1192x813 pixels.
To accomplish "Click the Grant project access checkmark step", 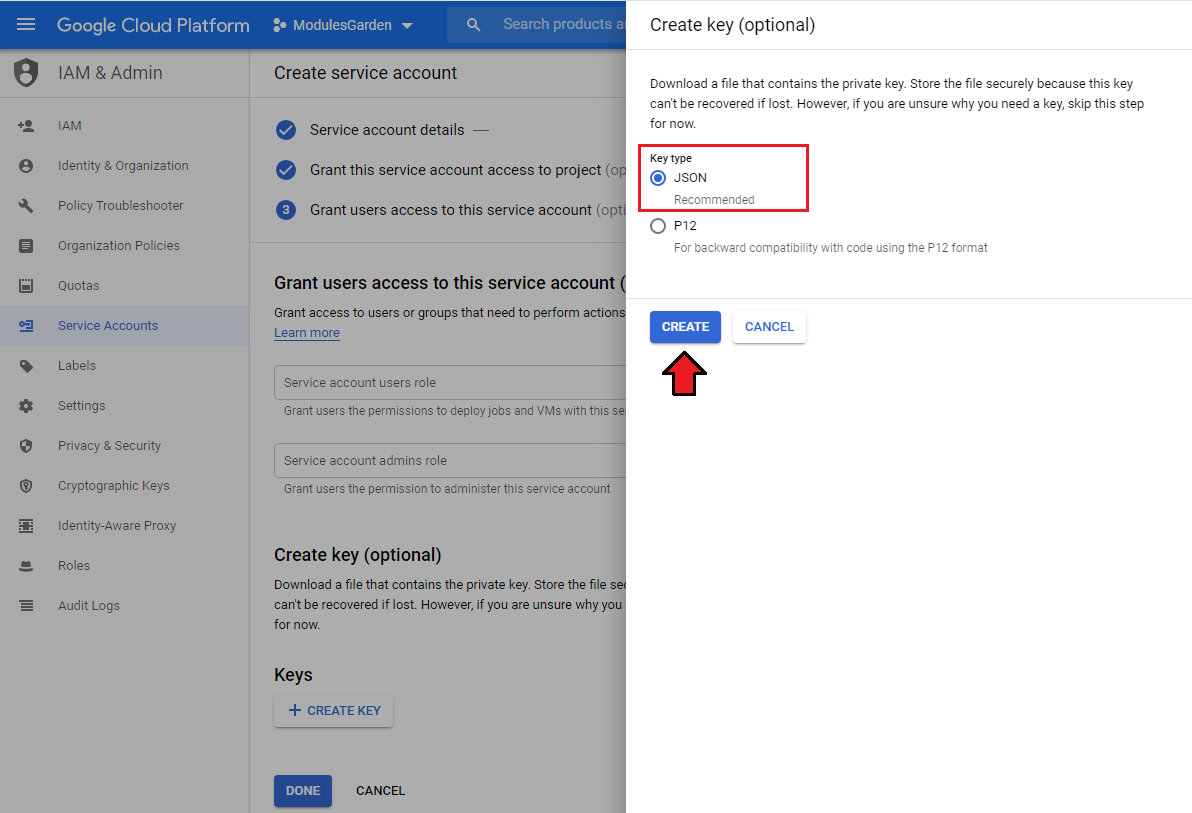I will tap(286, 170).
